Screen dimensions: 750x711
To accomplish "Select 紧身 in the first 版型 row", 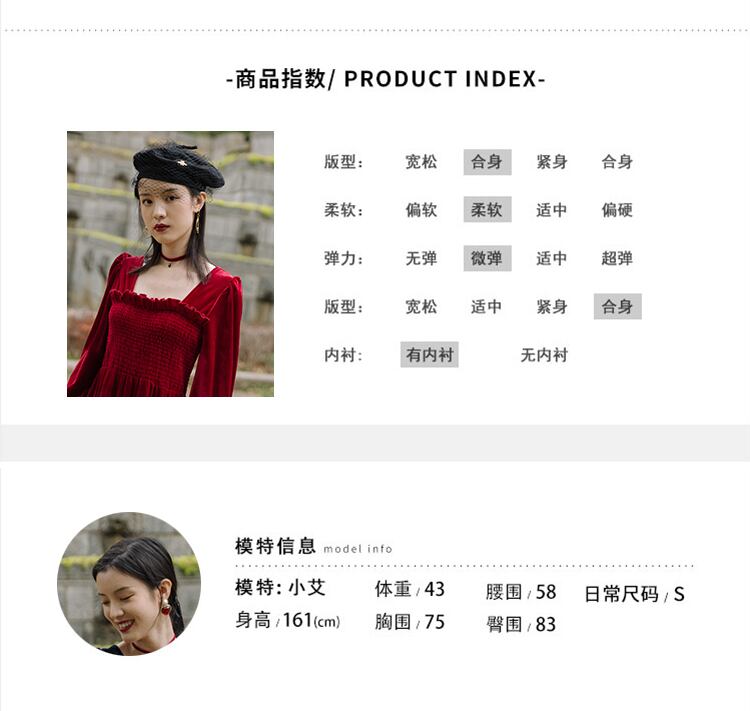I will coord(551,162).
